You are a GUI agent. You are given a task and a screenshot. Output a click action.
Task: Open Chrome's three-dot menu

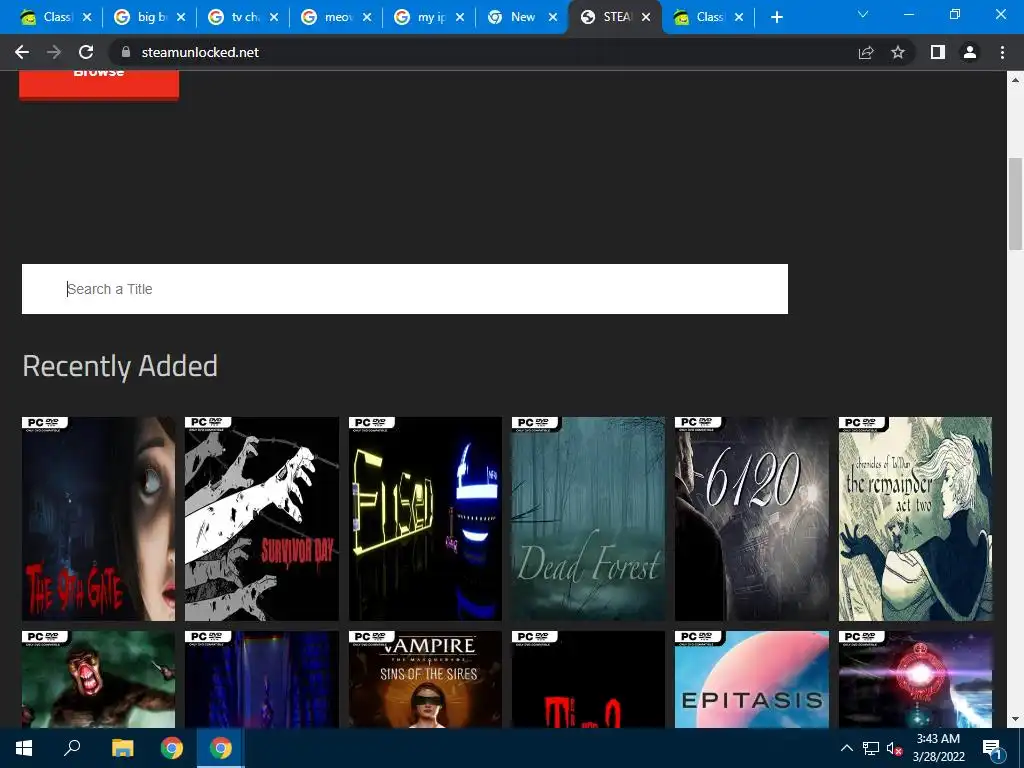click(1002, 52)
